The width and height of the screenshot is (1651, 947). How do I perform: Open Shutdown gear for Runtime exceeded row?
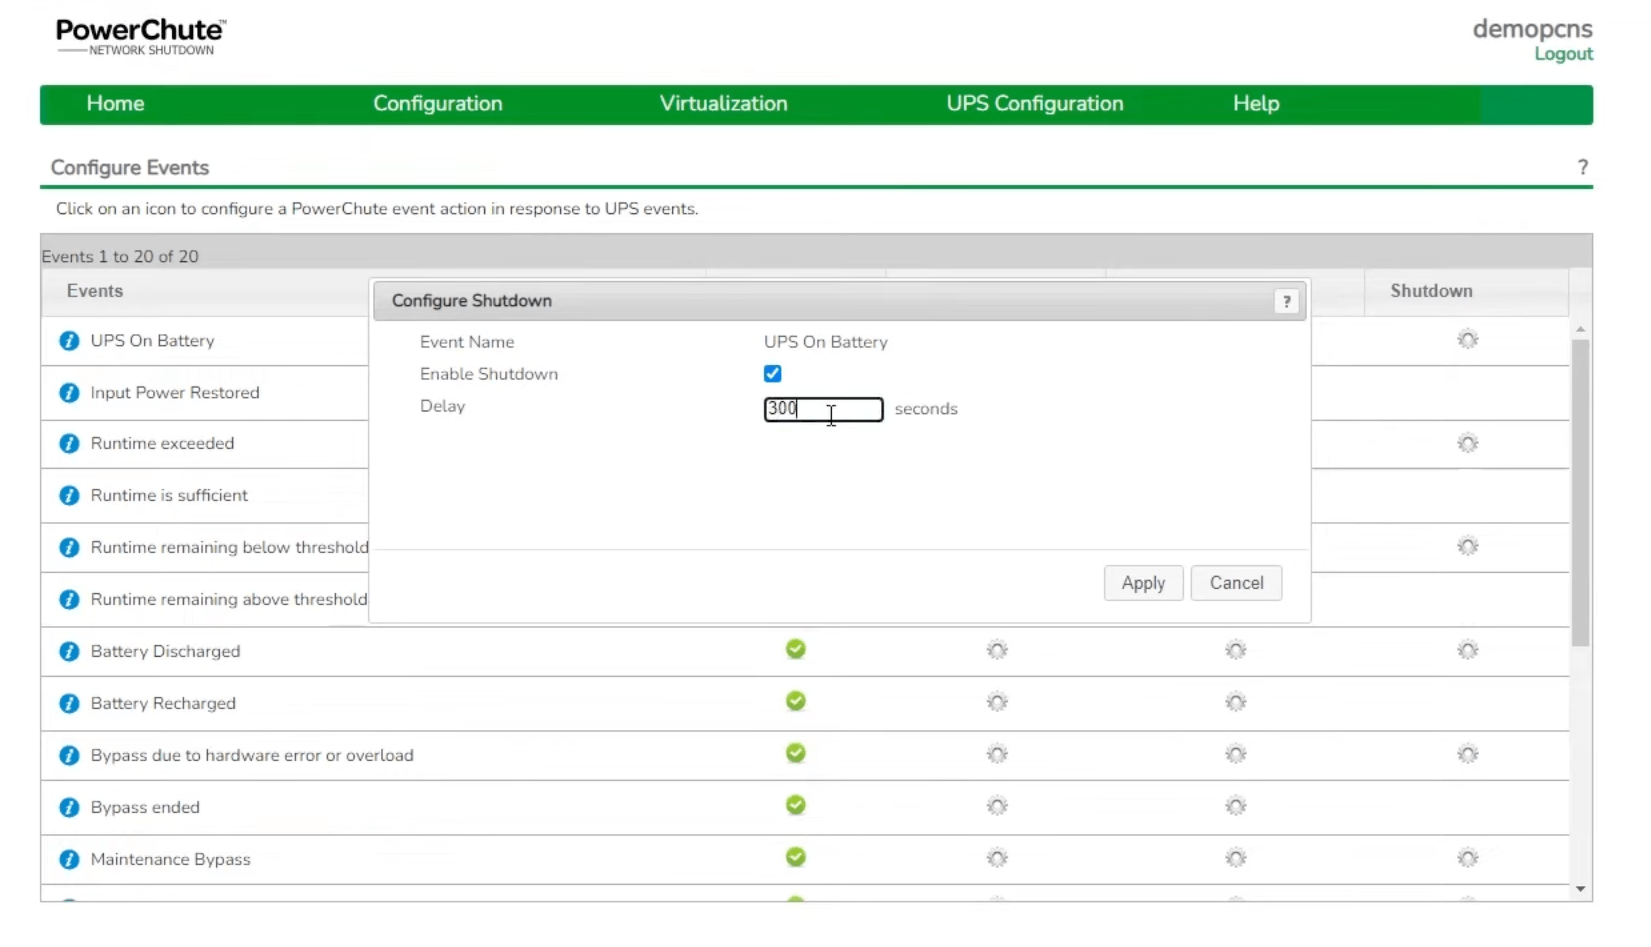tap(1467, 443)
